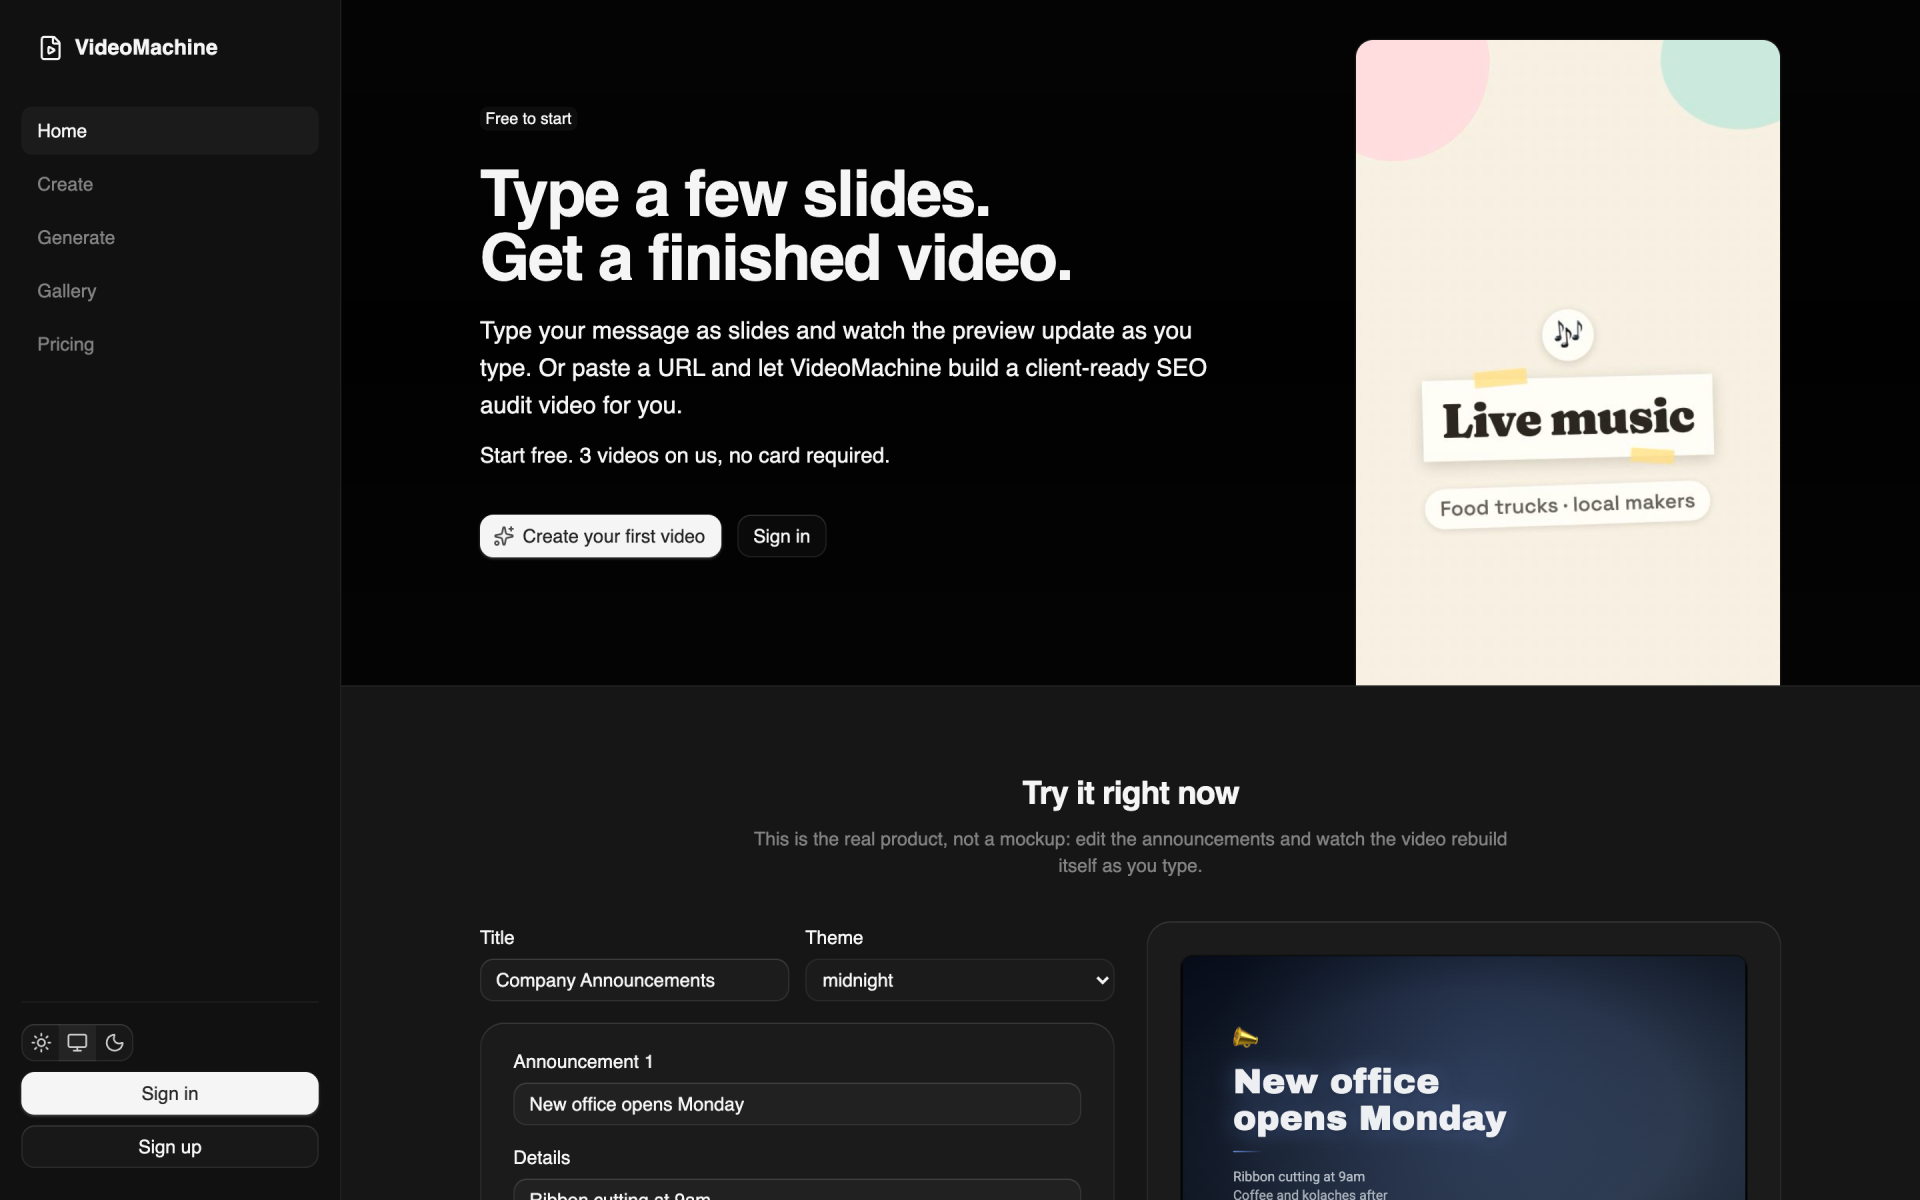Viewport: 1920px width, 1200px height.
Task: Click the Details label
Action: click(542, 1158)
